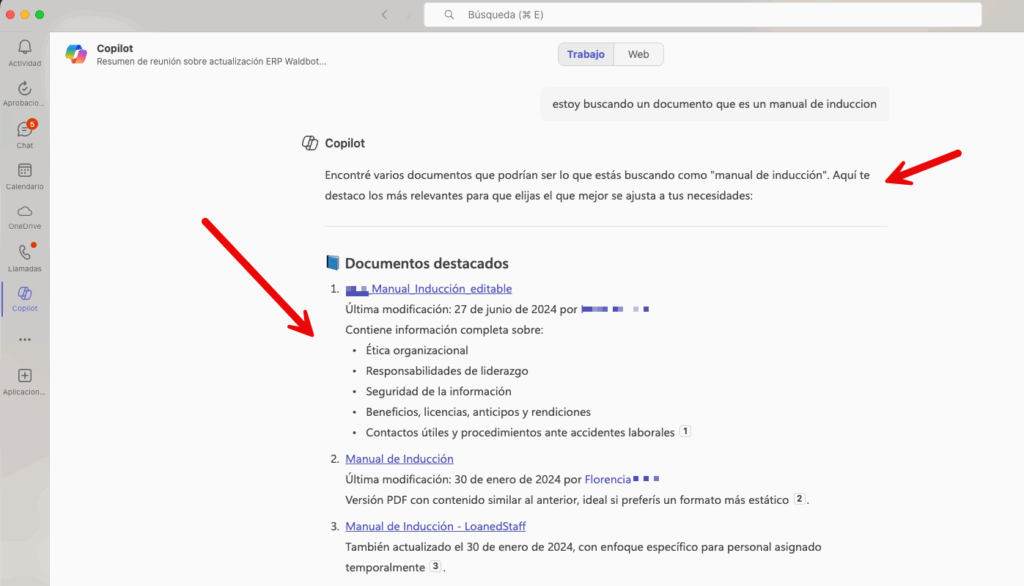
Task: Open Manual de Inducción - LoanedStaff link
Action: (x=435, y=526)
